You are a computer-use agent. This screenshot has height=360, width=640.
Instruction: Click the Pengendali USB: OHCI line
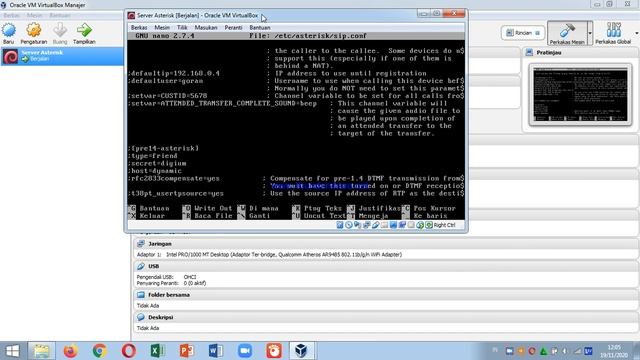167,277
